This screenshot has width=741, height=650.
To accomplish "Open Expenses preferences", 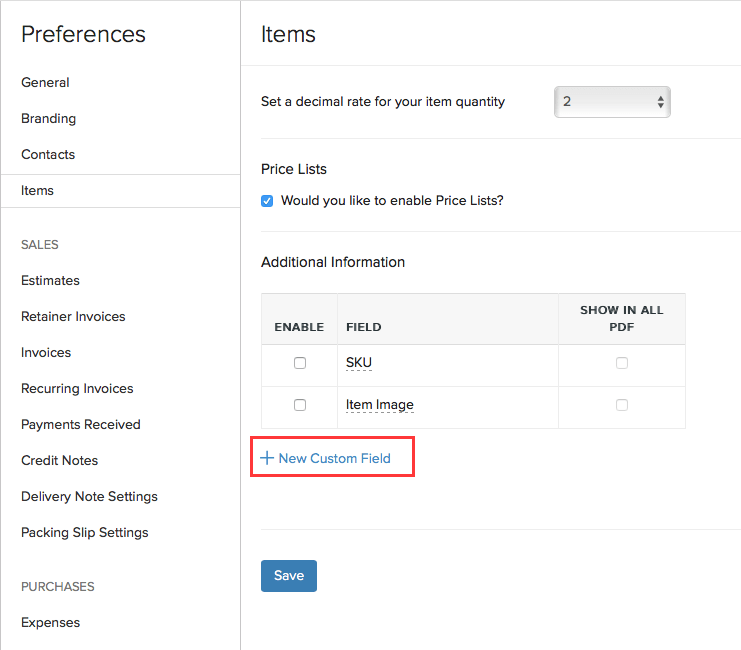I will tap(50, 622).
